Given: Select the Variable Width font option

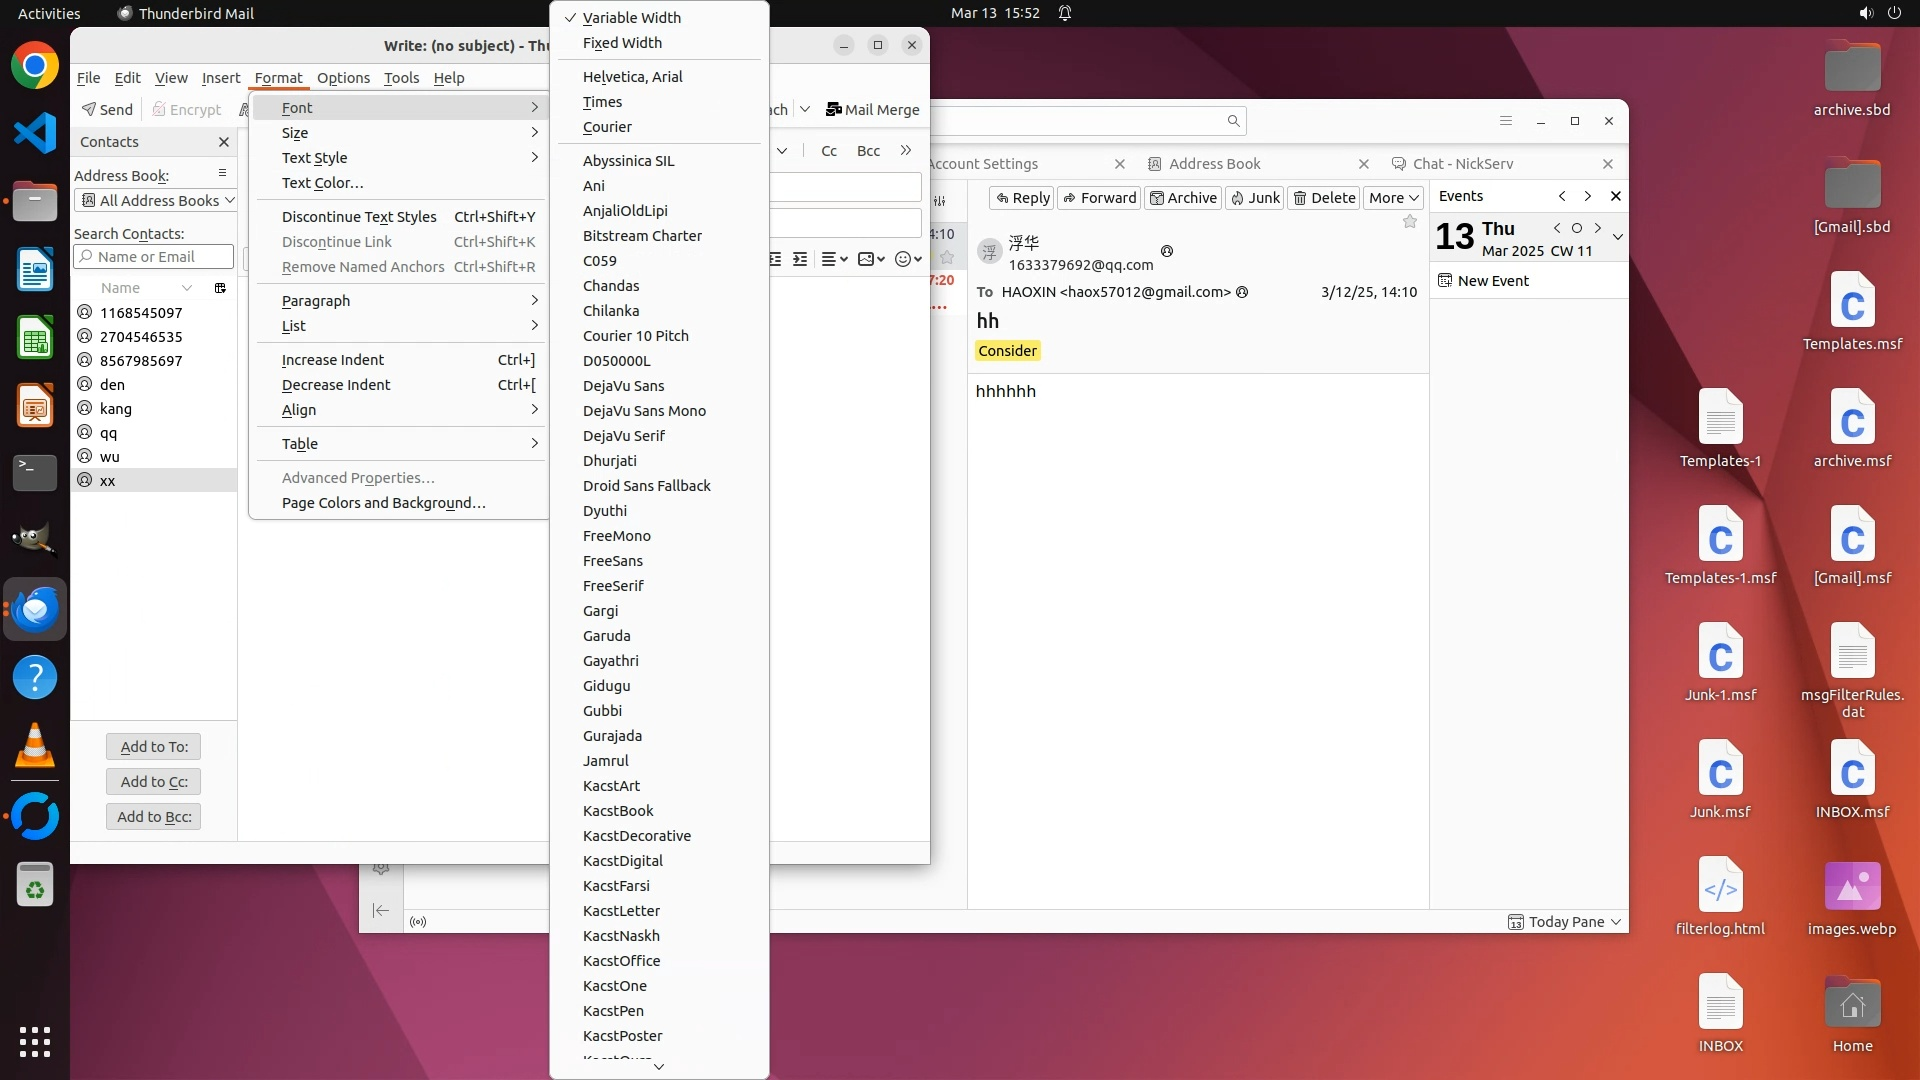Looking at the screenshot, I should [631, 17].
